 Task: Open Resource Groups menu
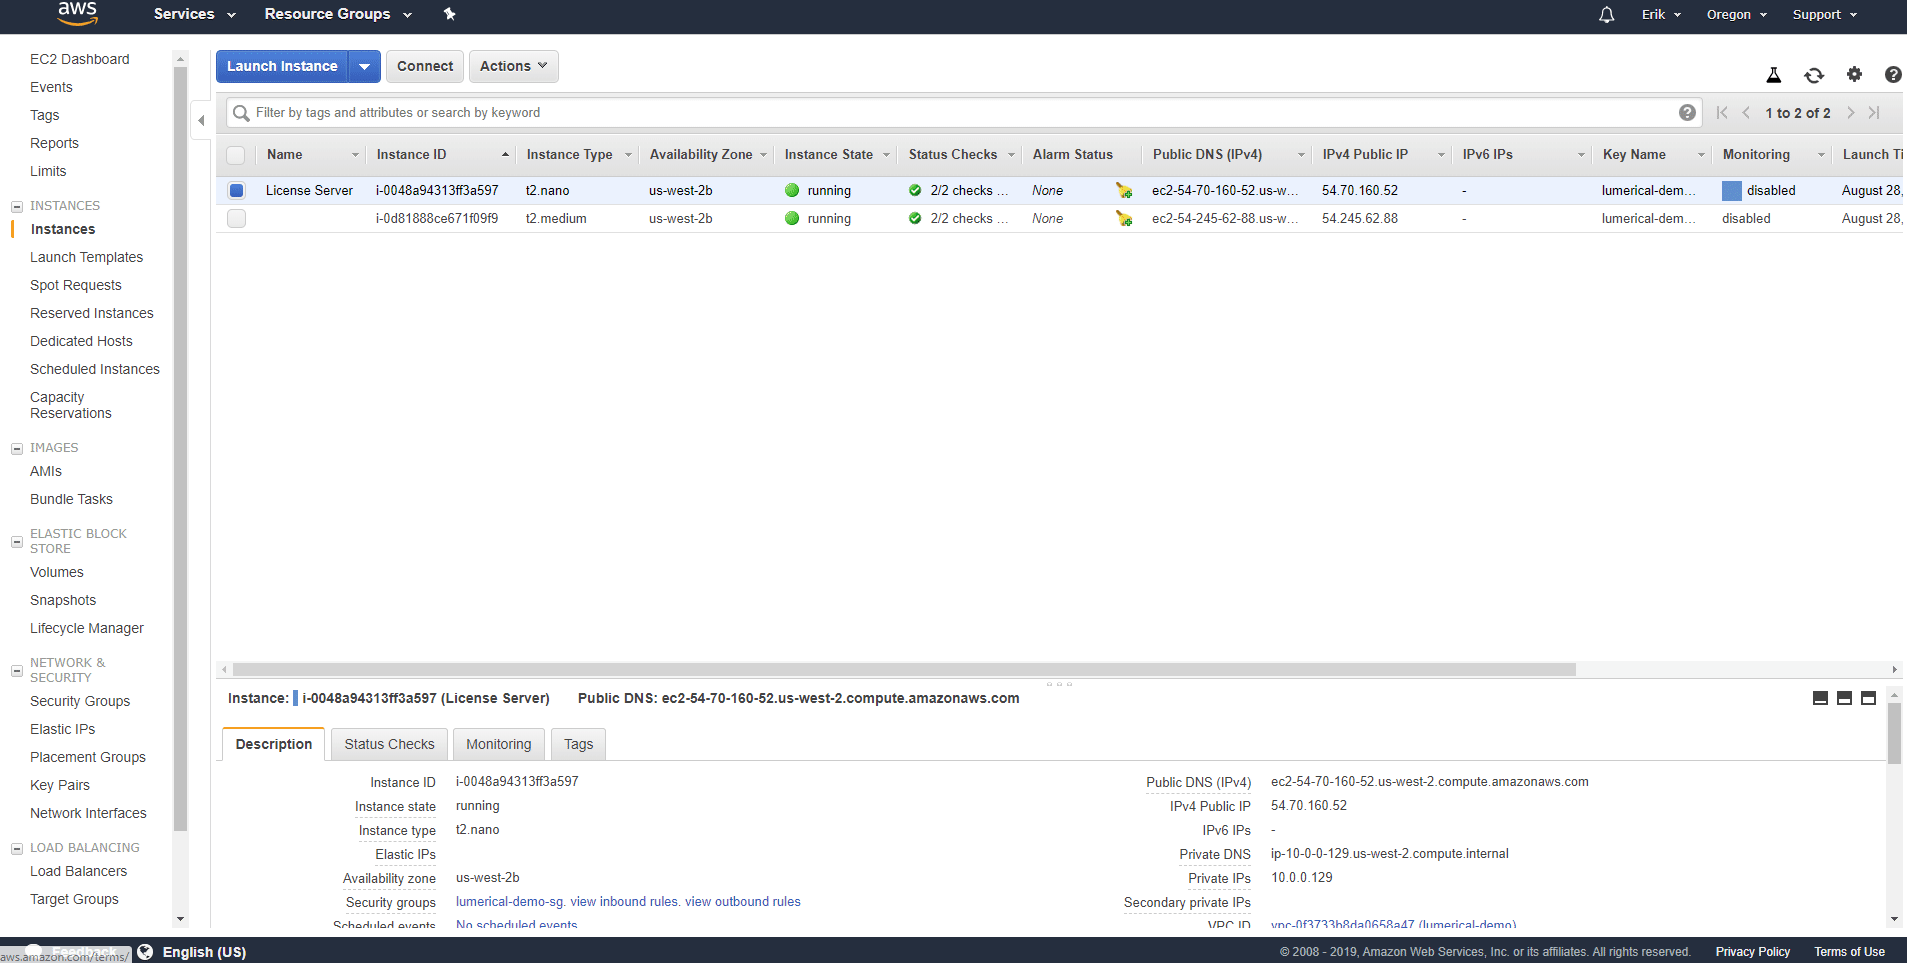[338, 14]
